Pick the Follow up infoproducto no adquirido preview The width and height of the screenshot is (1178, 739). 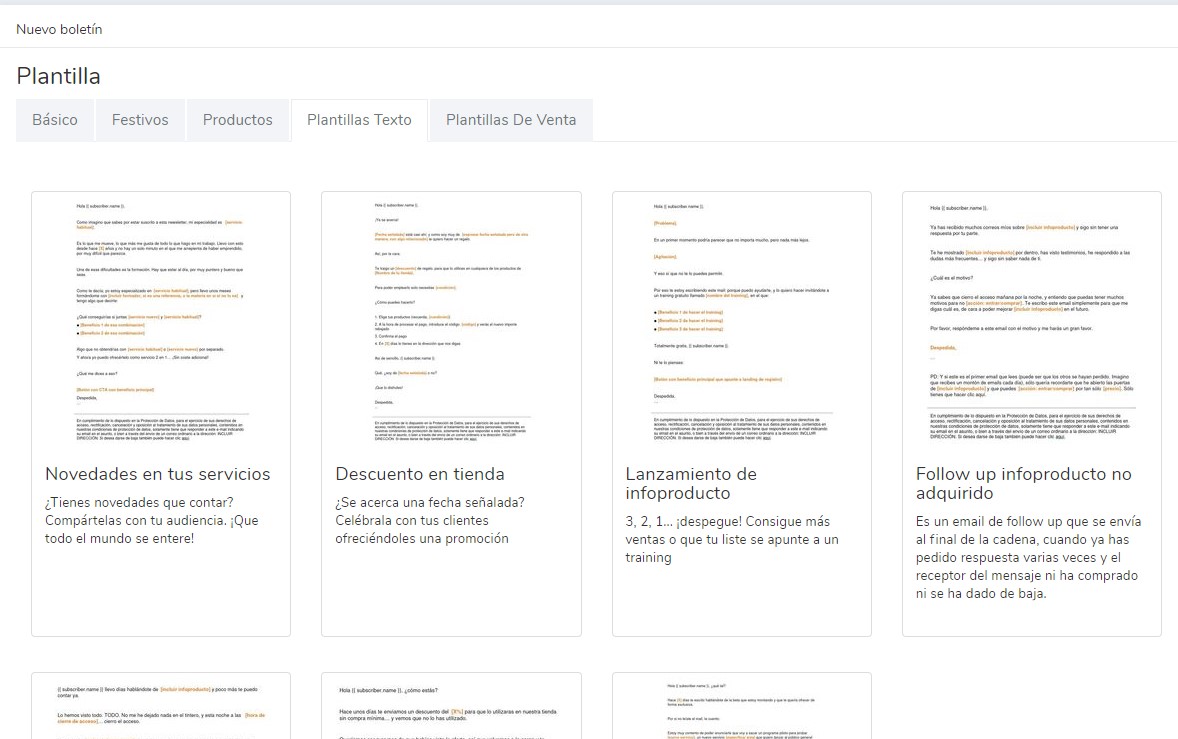point(1032,323)
